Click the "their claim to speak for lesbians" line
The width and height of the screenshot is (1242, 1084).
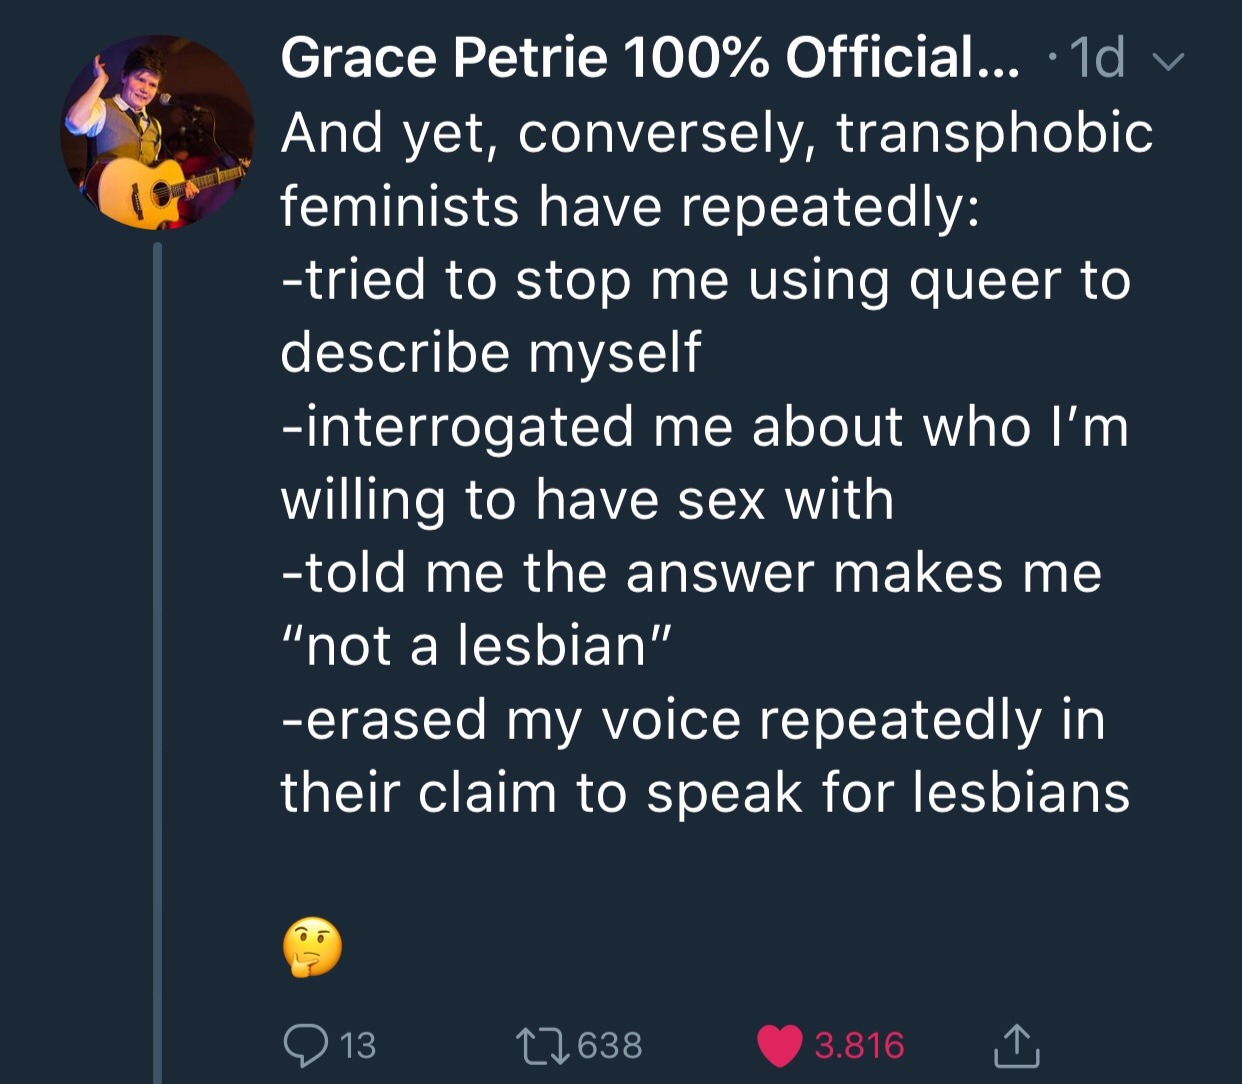pyautogui.click(x=705, y=793)
